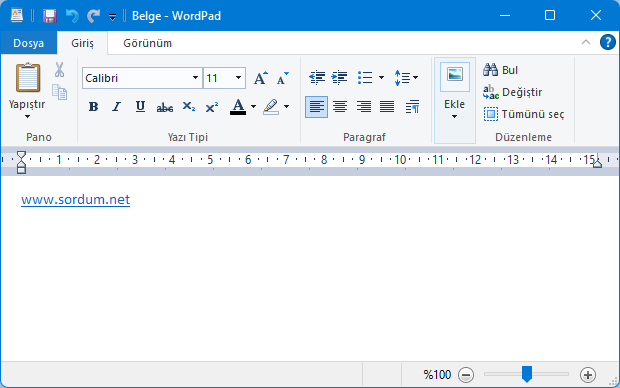Open the line spacing dropdown
Image resolution: width=620 pixels, height=388 pixels.
[x=406, y=78]
